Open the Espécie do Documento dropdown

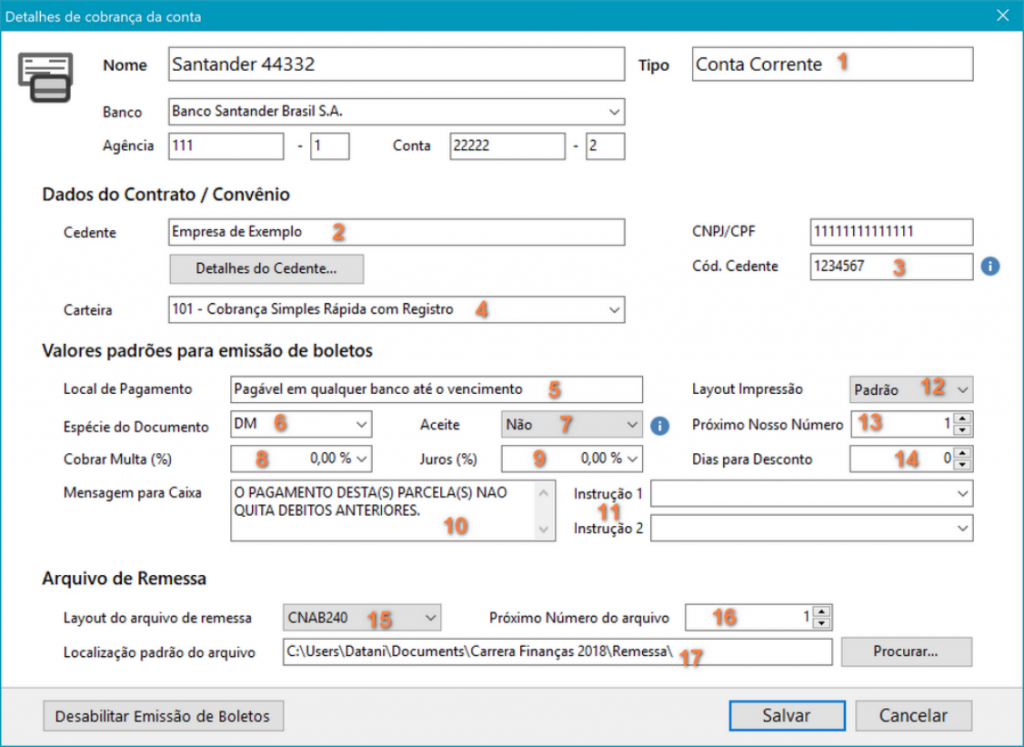click(x=360, y=425)
